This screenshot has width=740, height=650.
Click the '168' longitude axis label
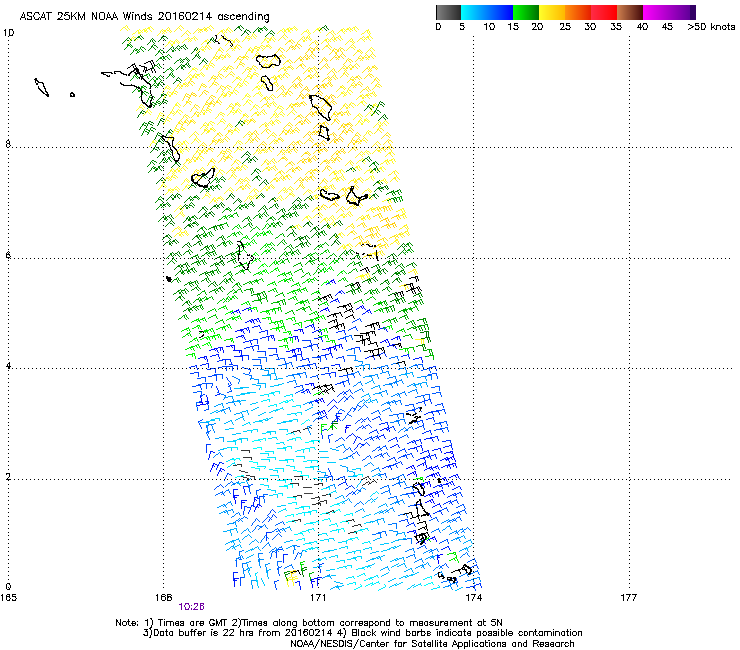coord(163,598)
